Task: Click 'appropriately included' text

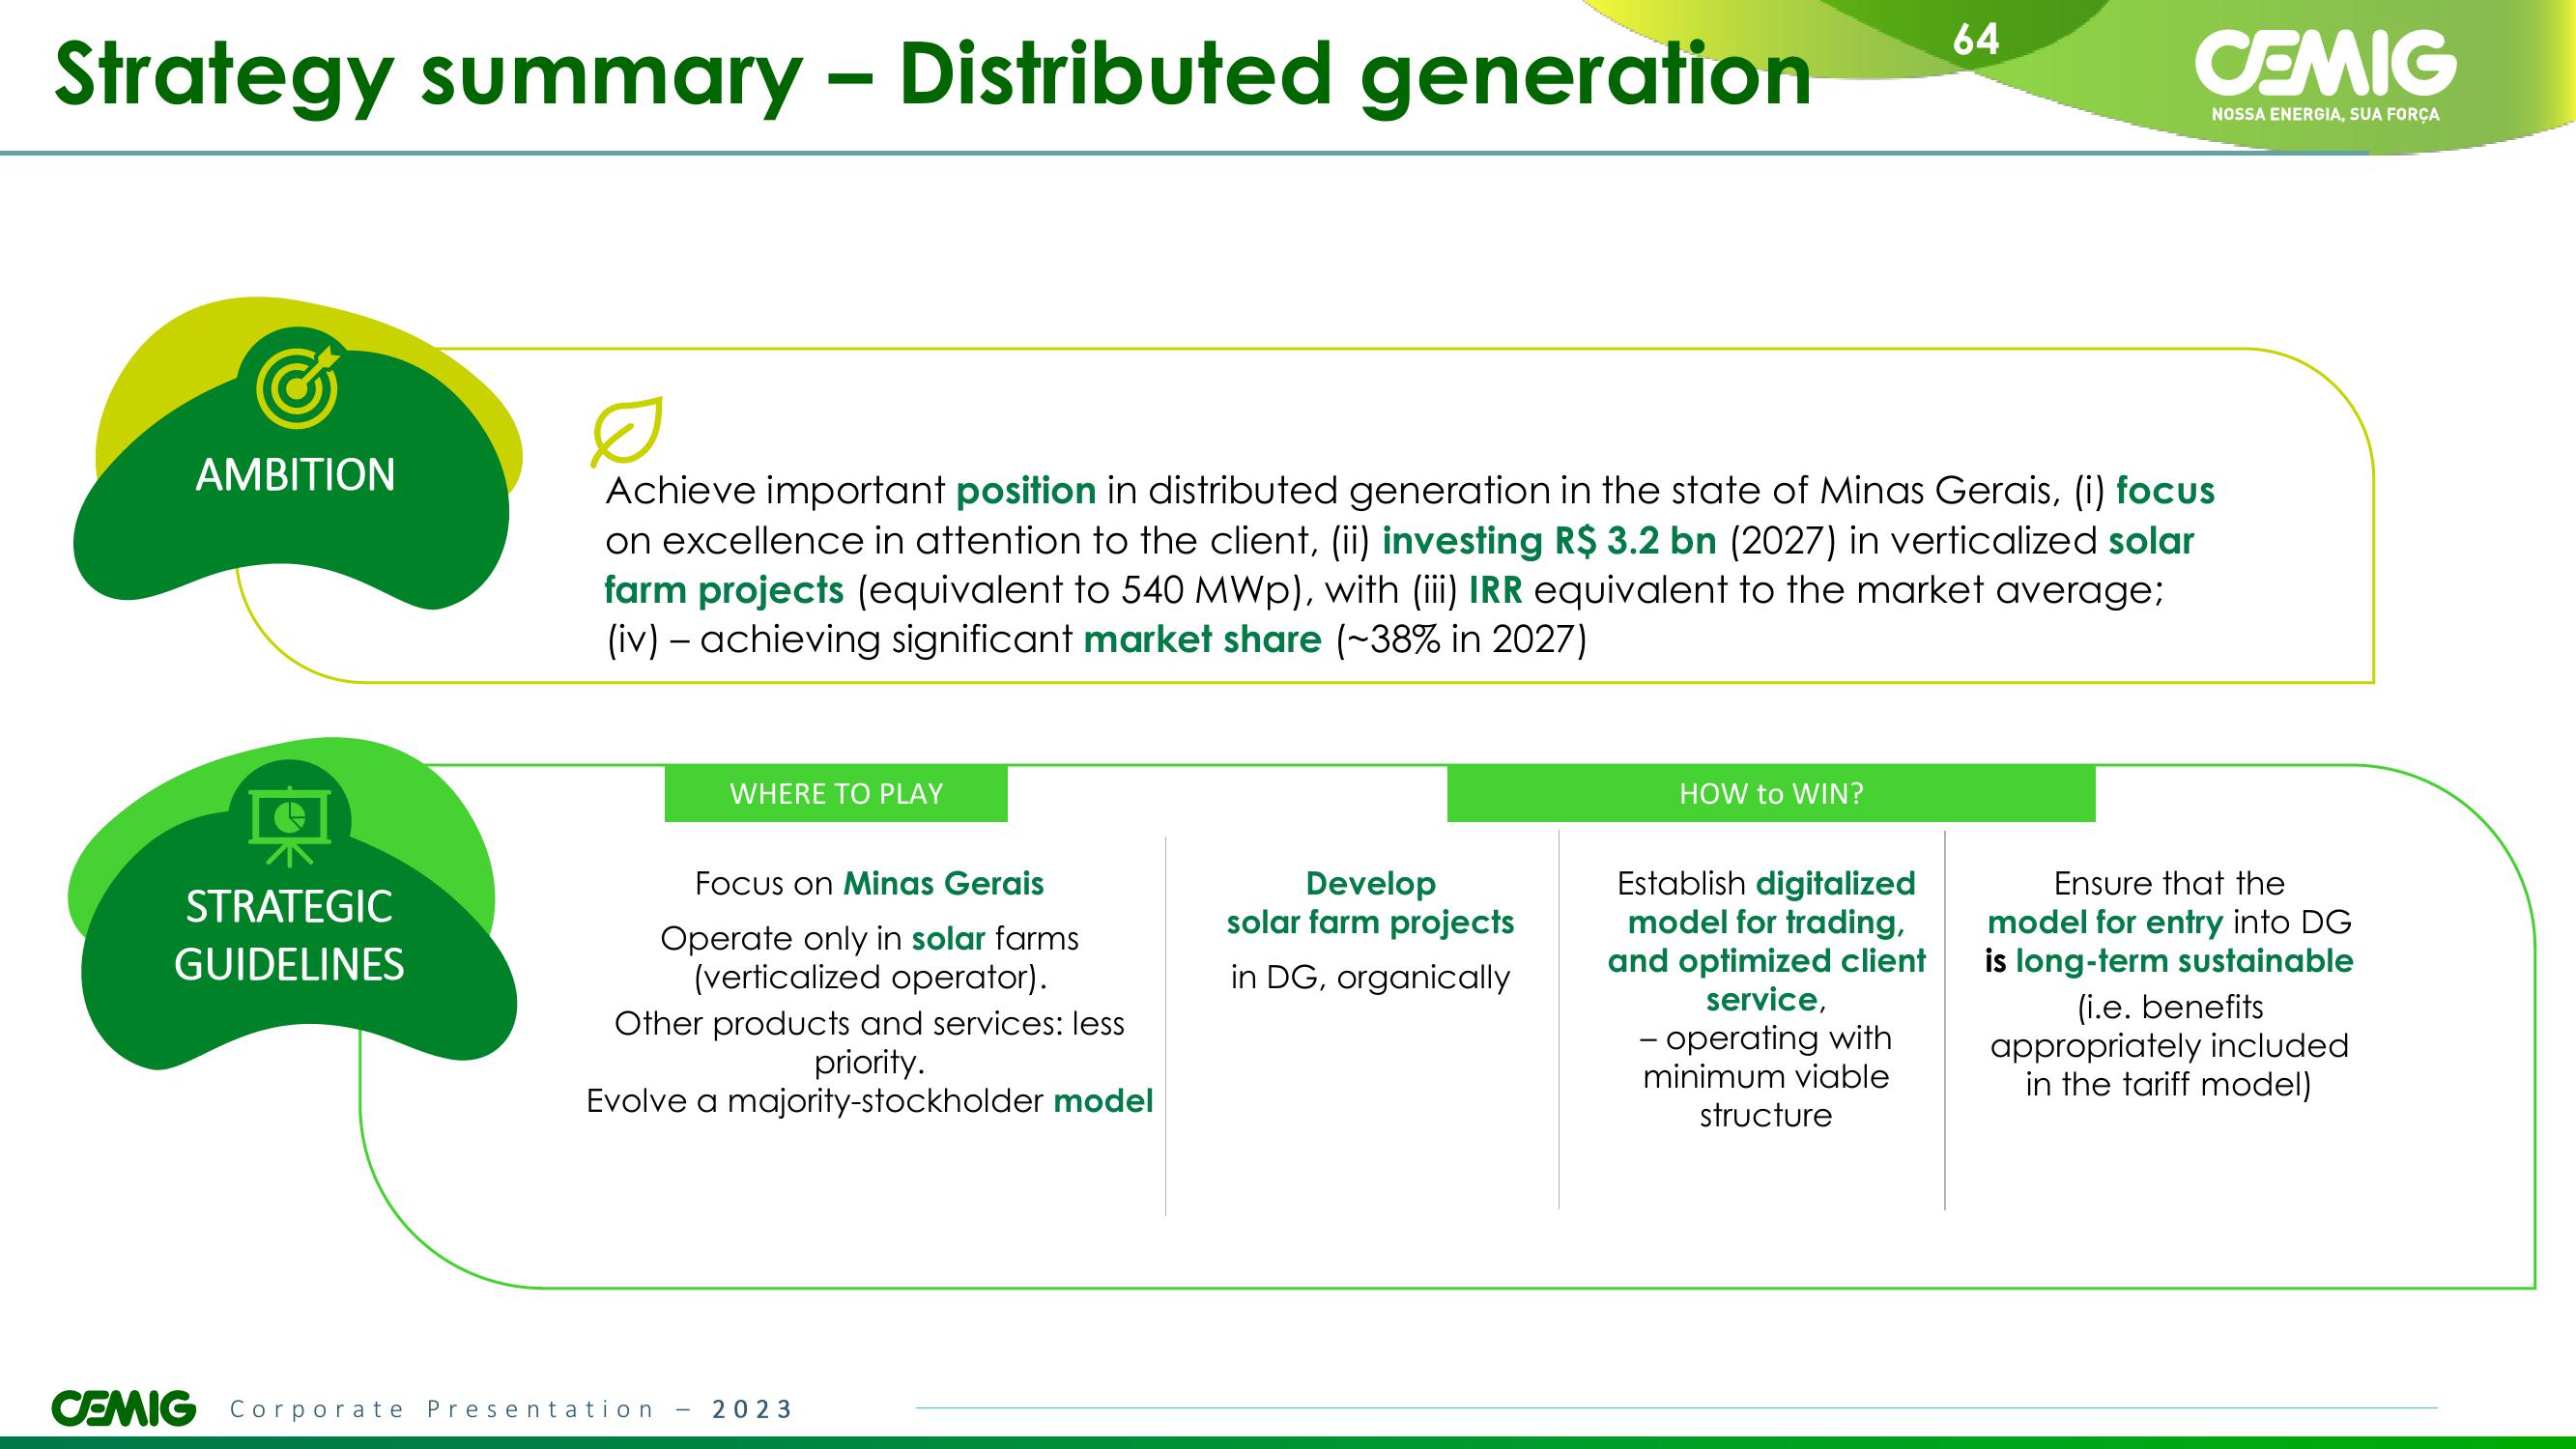Action: point(2169,1046)
